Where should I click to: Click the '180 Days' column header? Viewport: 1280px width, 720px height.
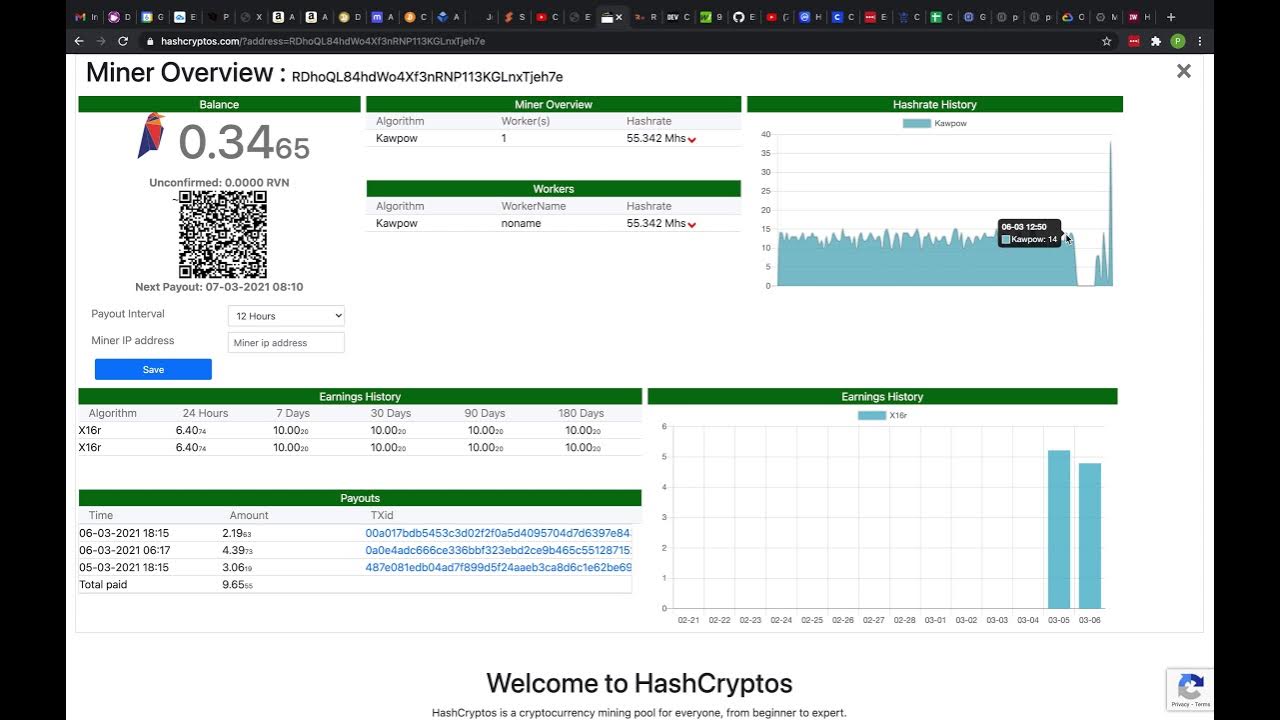581,413
